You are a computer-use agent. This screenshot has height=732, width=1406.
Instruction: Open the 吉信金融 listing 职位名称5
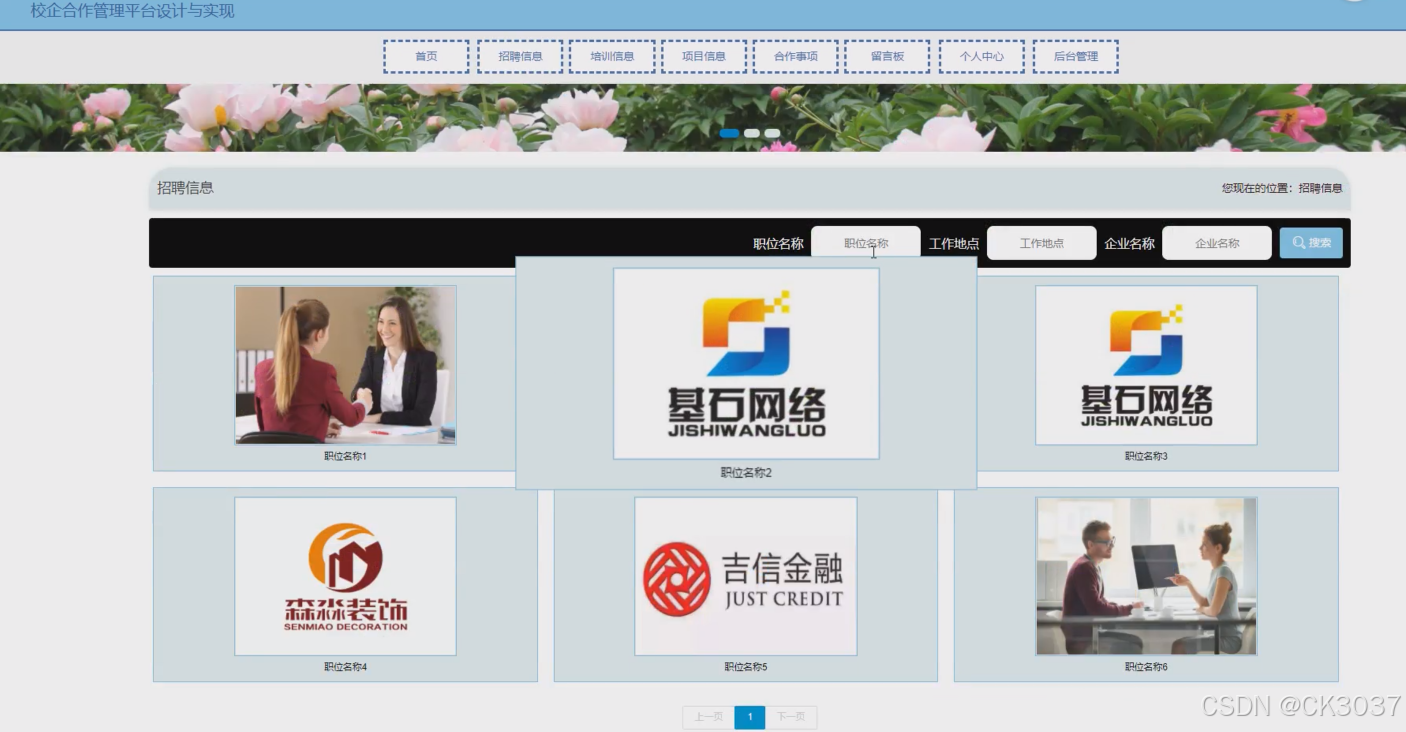coord(745,575)
